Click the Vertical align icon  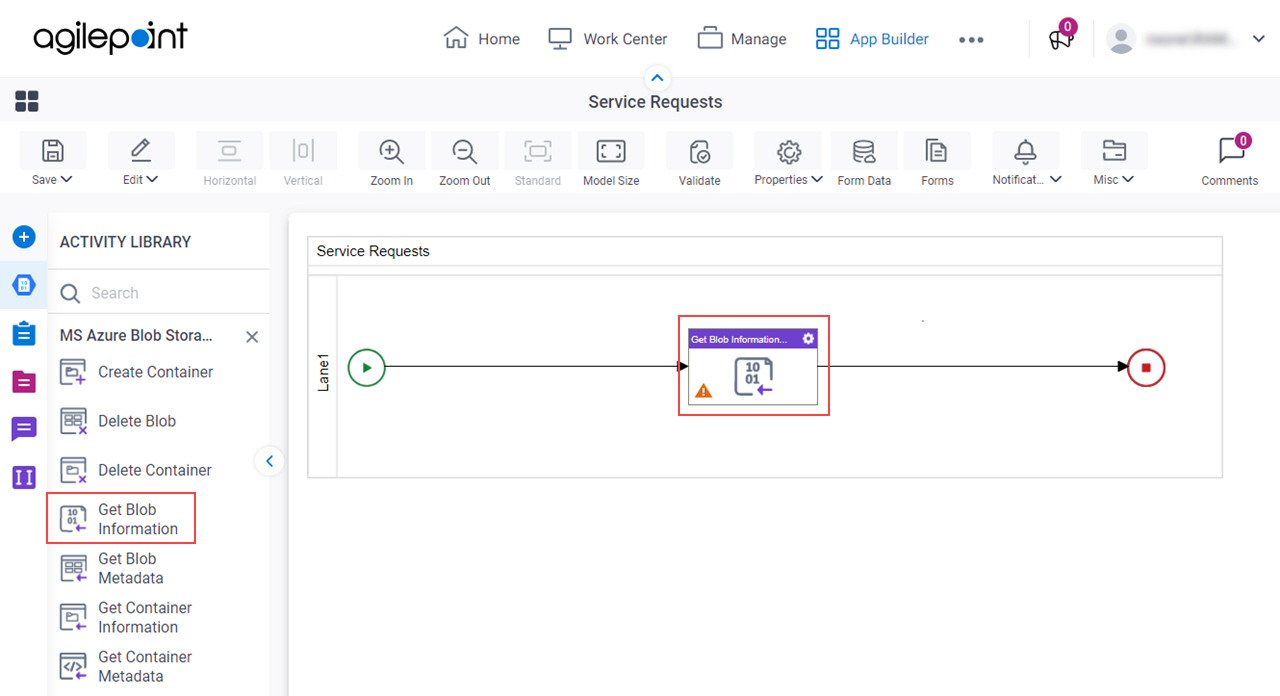(303, 151)
